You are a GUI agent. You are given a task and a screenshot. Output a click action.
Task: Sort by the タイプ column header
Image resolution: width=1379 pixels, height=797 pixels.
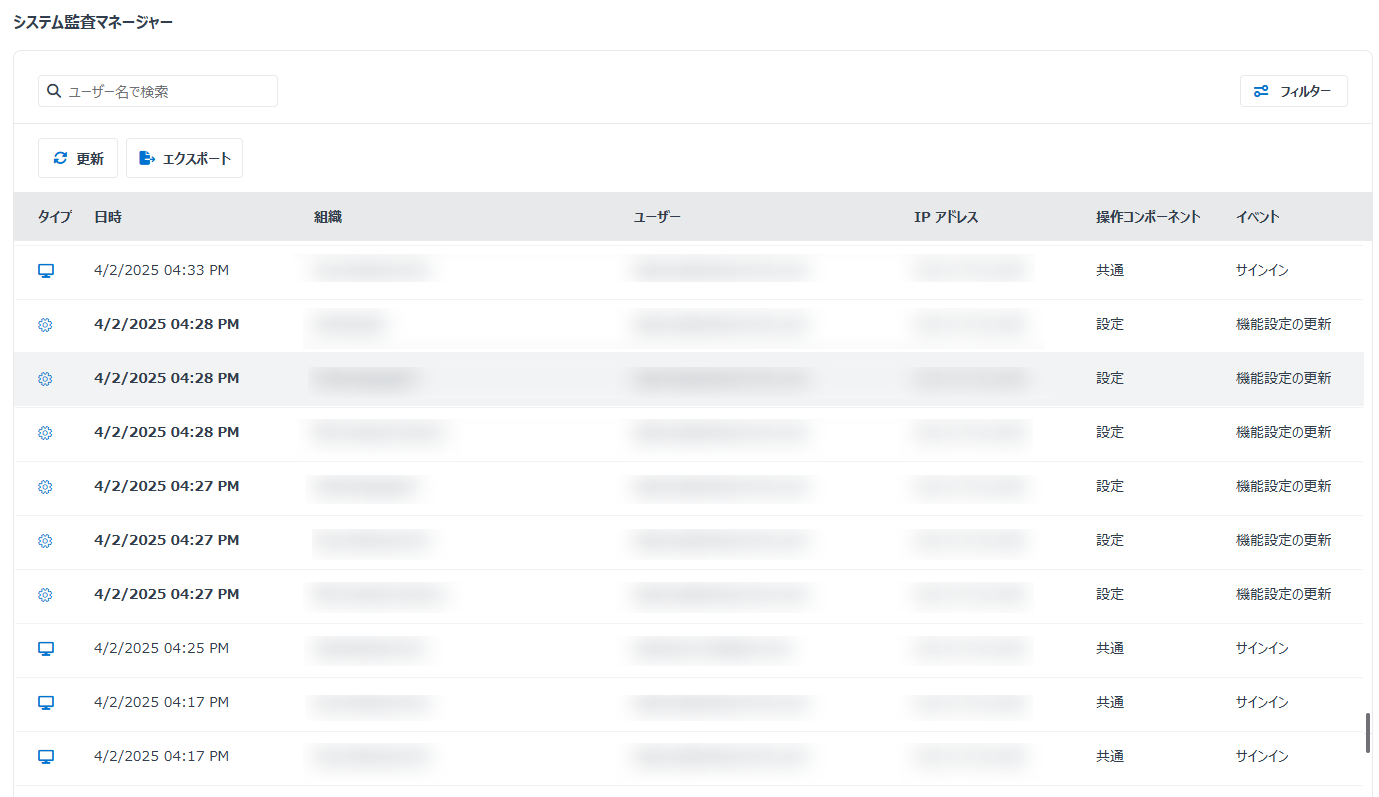click(55, 217)
